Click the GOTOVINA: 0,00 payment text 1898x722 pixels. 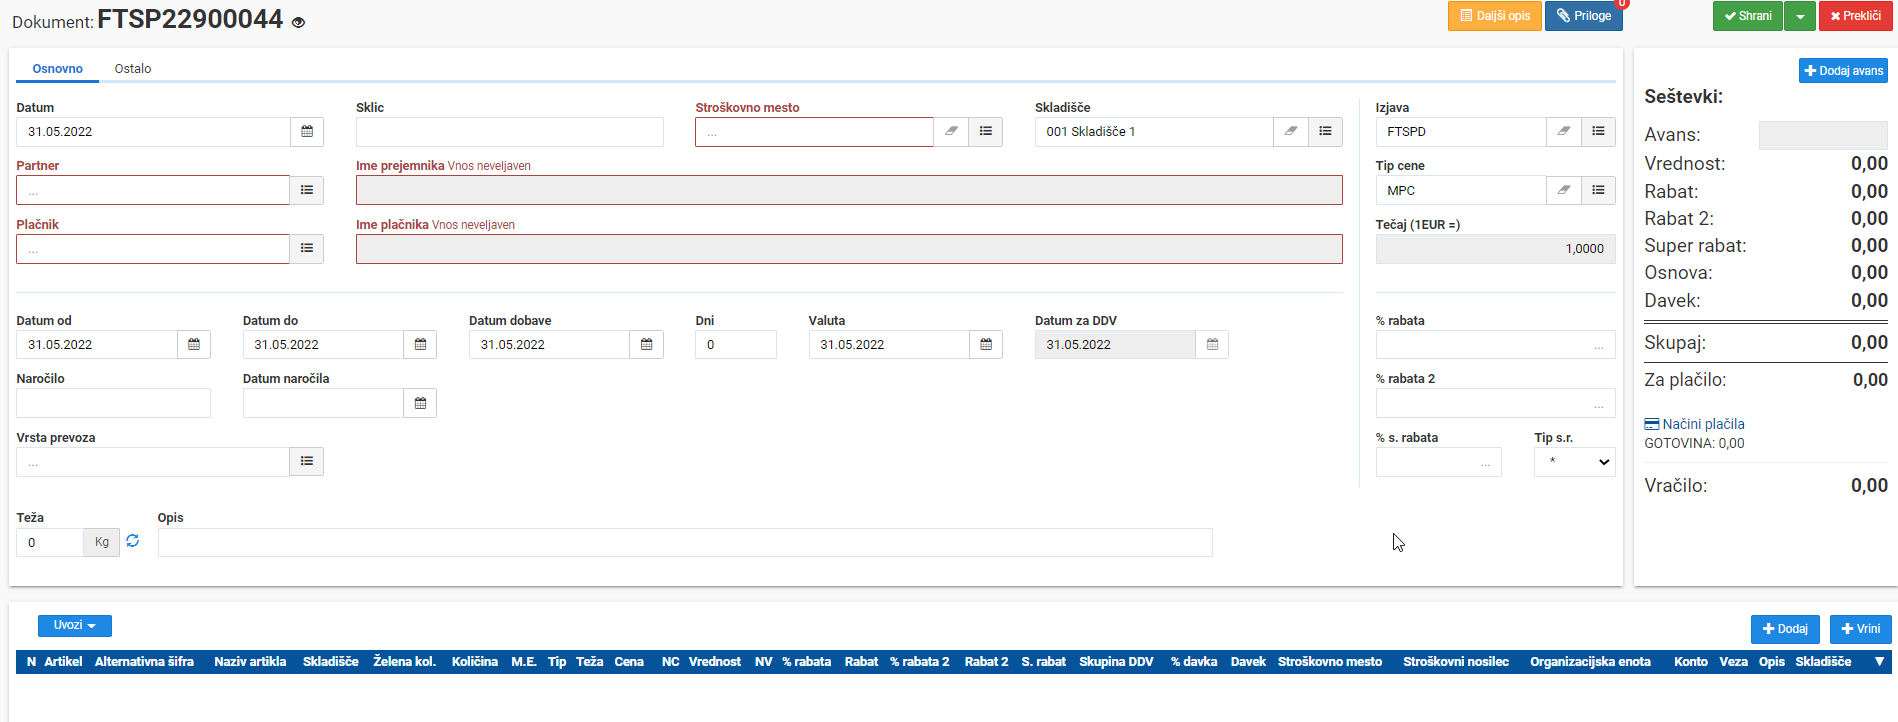coord(1694,443)
